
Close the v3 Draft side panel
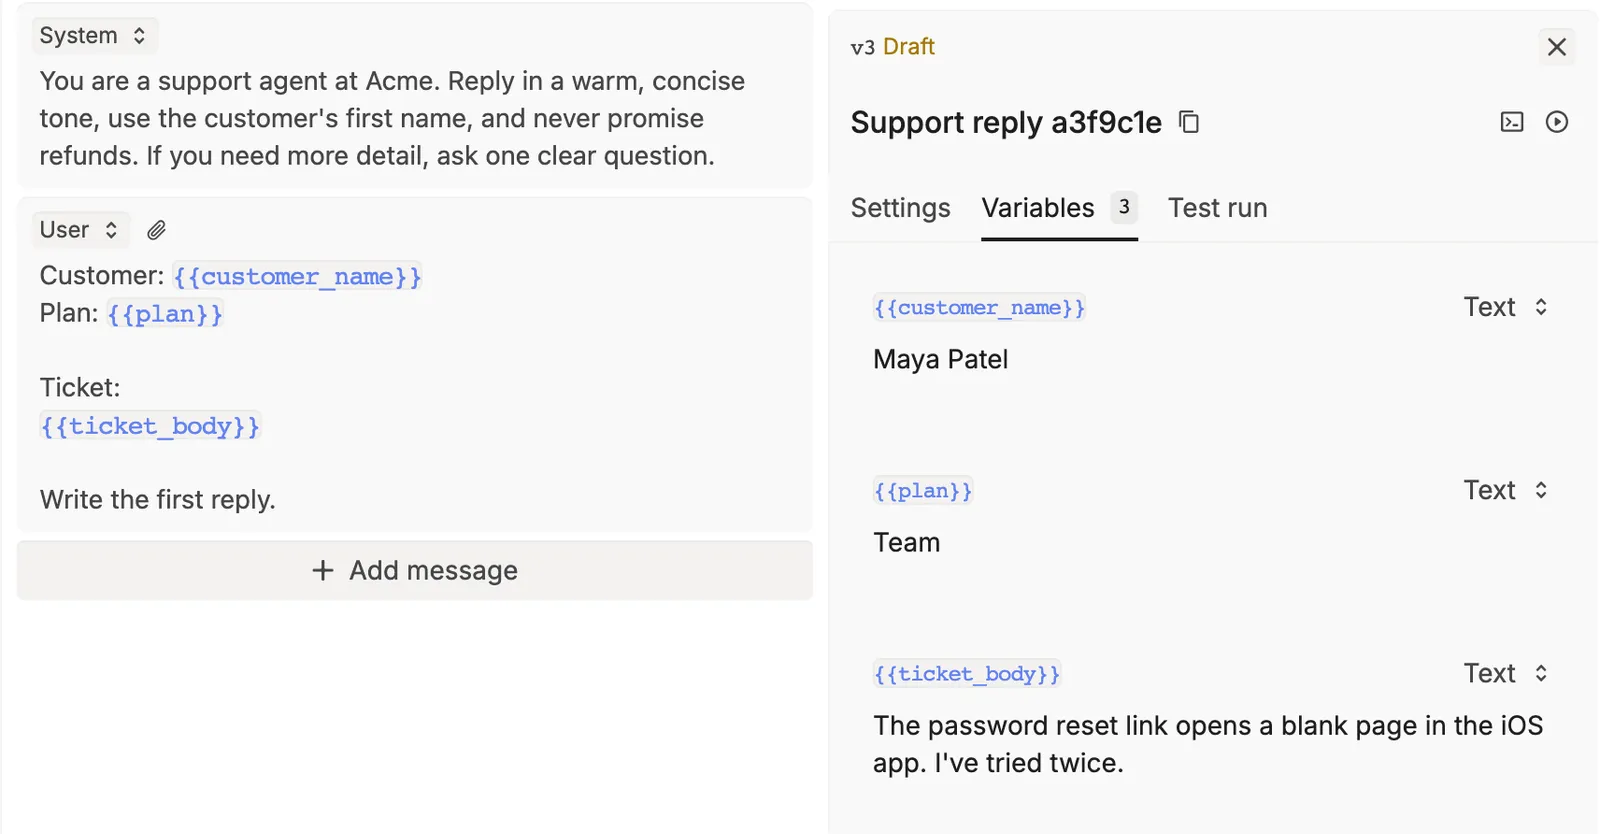point(1557,47)
